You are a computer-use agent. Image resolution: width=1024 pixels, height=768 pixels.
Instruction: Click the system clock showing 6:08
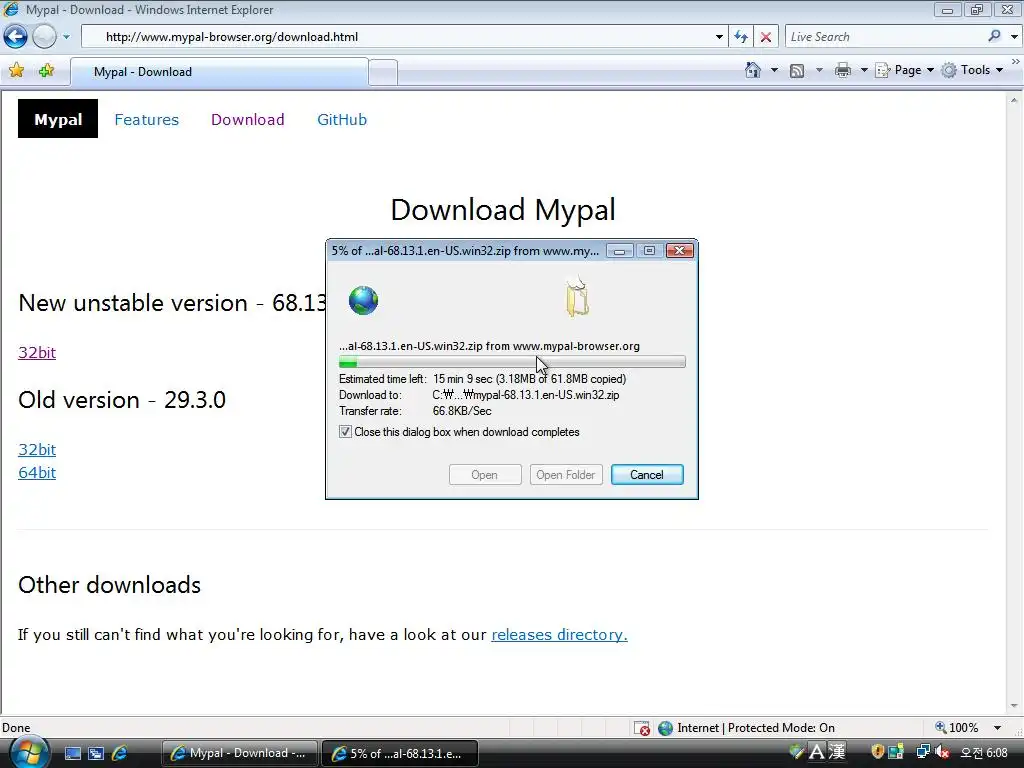tap(984, 753)
